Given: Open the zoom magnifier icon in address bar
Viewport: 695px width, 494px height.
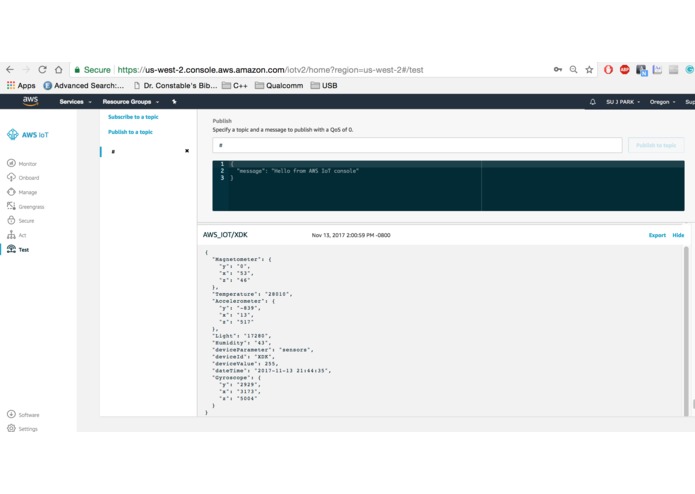Looking at the screenshot, I should (574, 70).
